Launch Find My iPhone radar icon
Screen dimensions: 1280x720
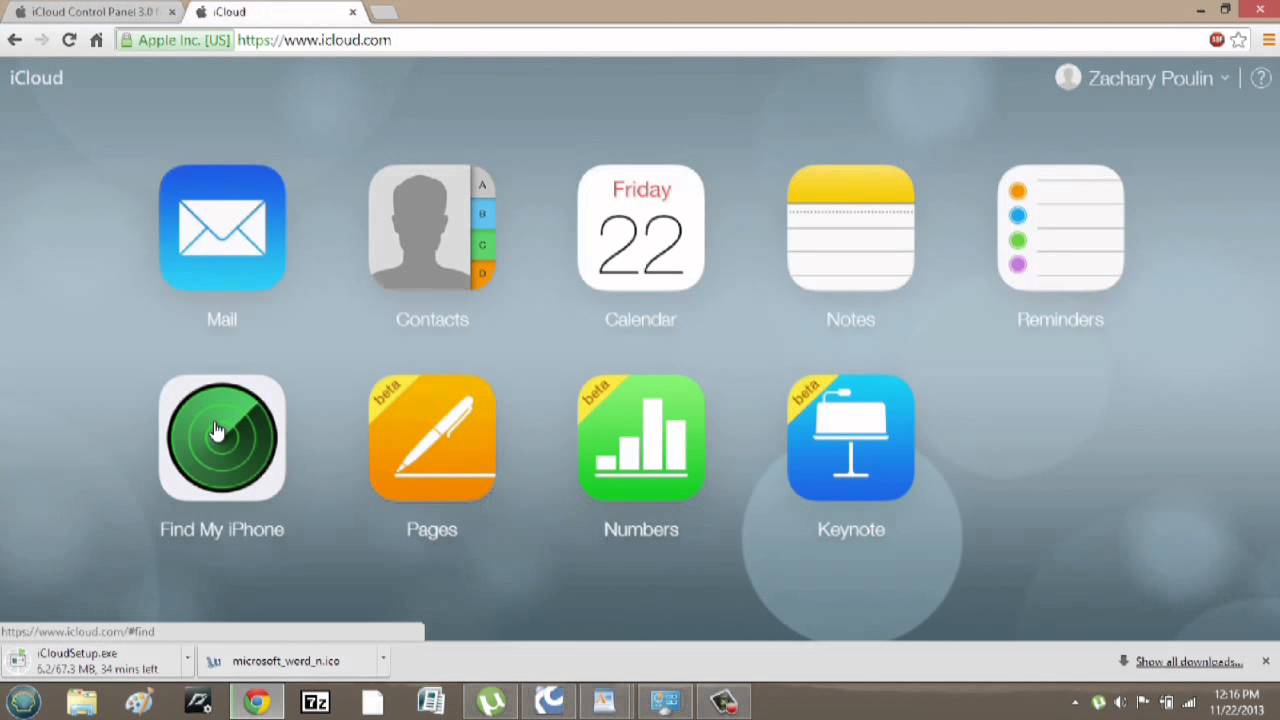click(x=222, y=438)
